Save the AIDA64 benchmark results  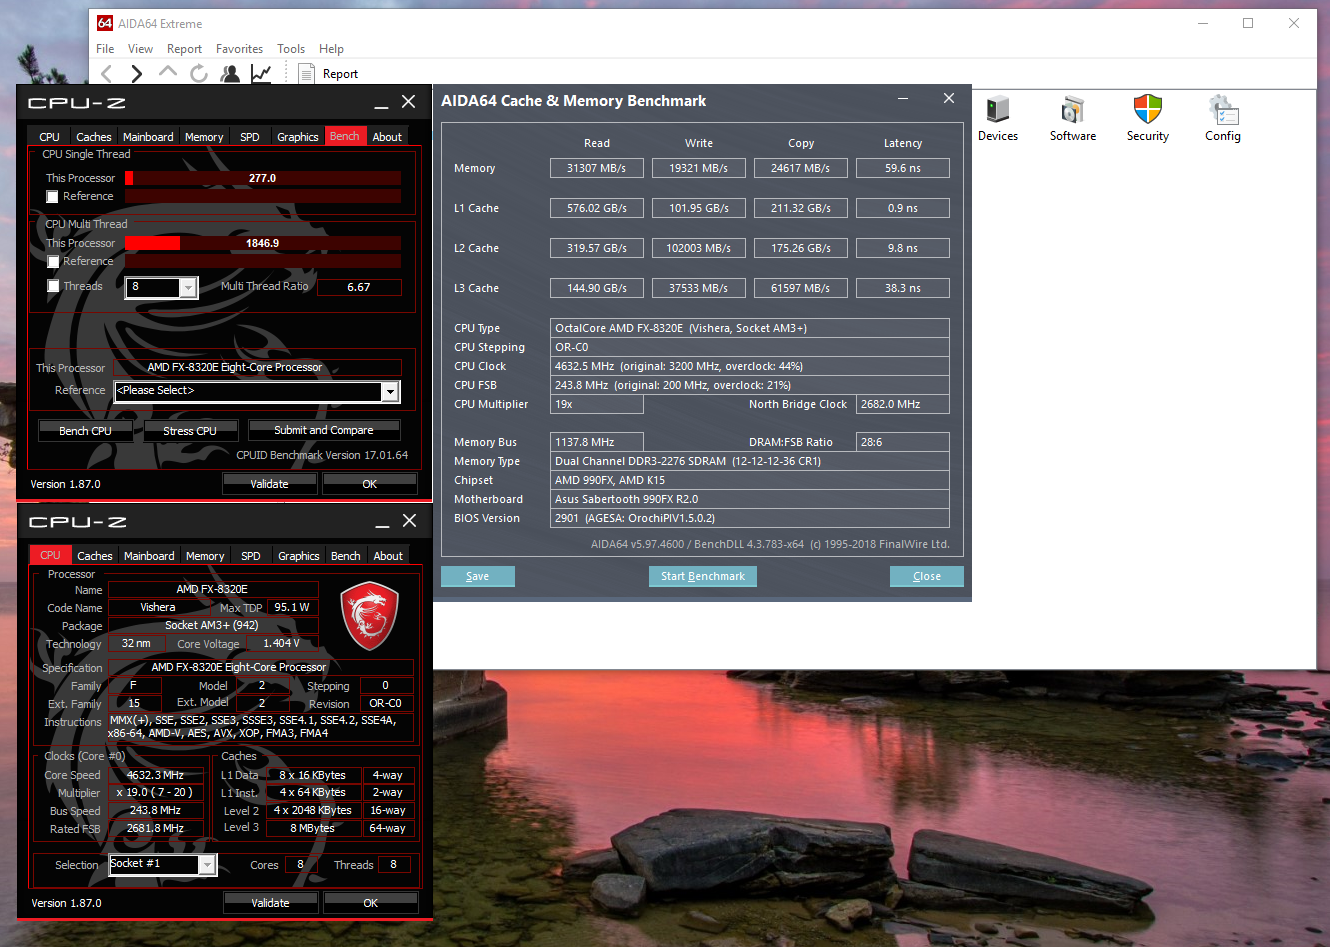click(478, 576)
